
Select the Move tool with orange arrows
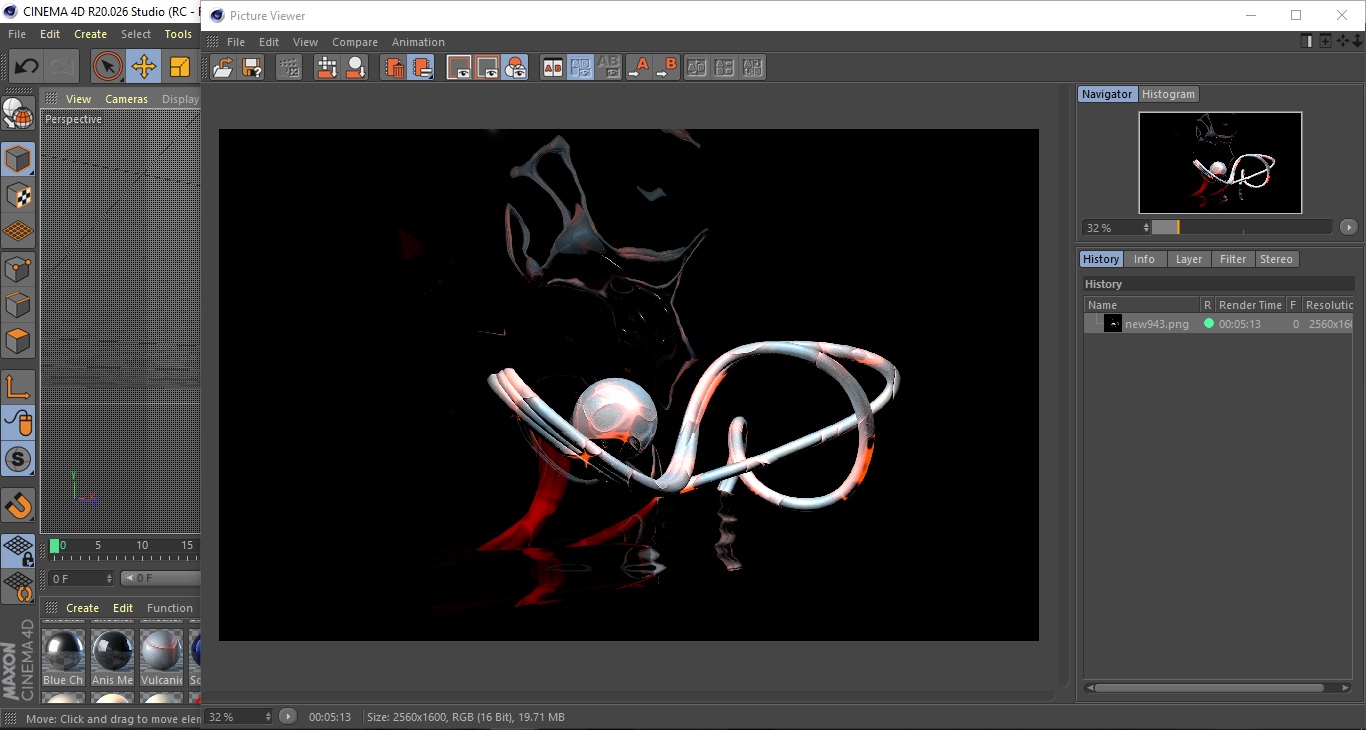pos(144,67)
